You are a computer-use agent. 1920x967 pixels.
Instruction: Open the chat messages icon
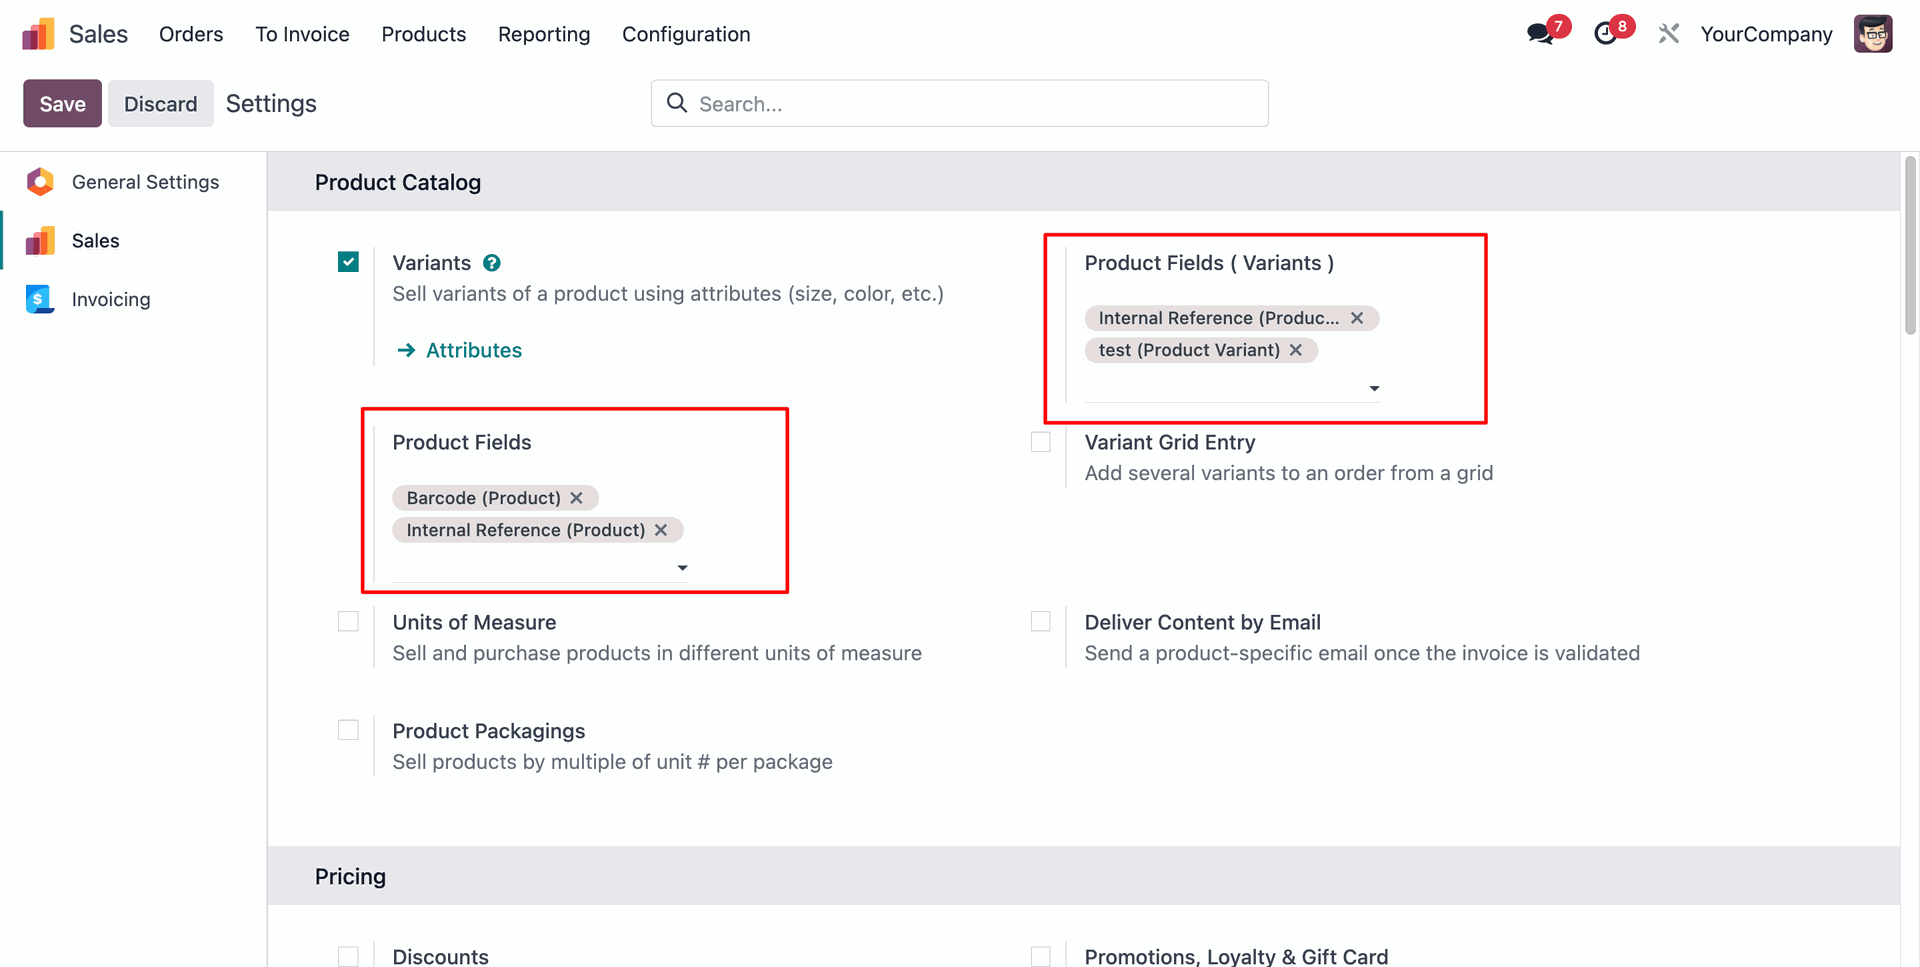1541,34
